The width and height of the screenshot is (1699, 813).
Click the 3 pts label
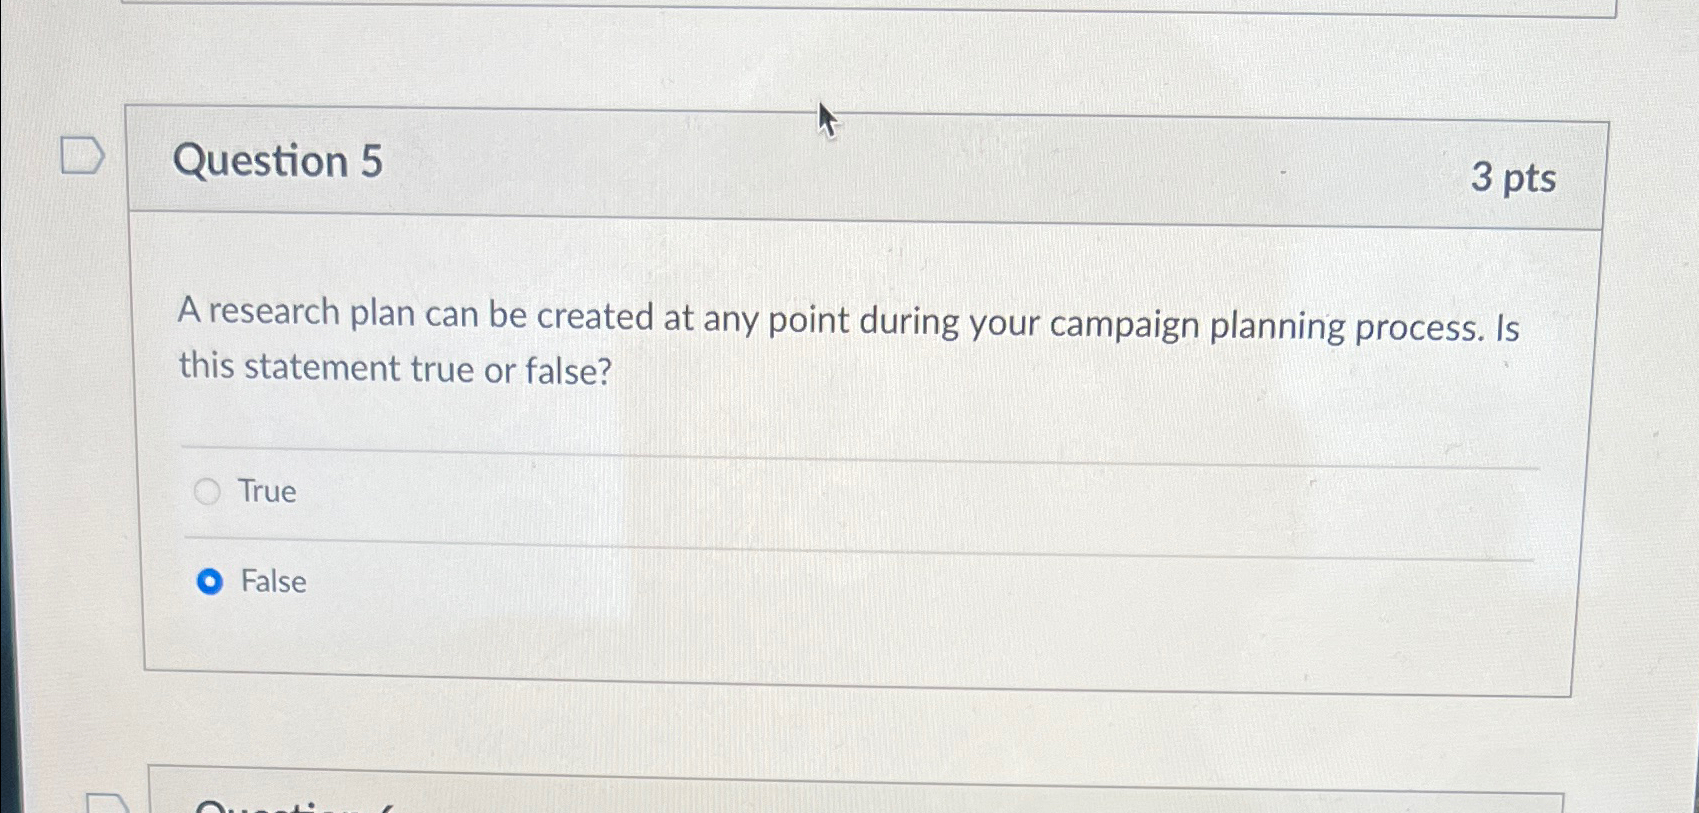point(1513,180)
